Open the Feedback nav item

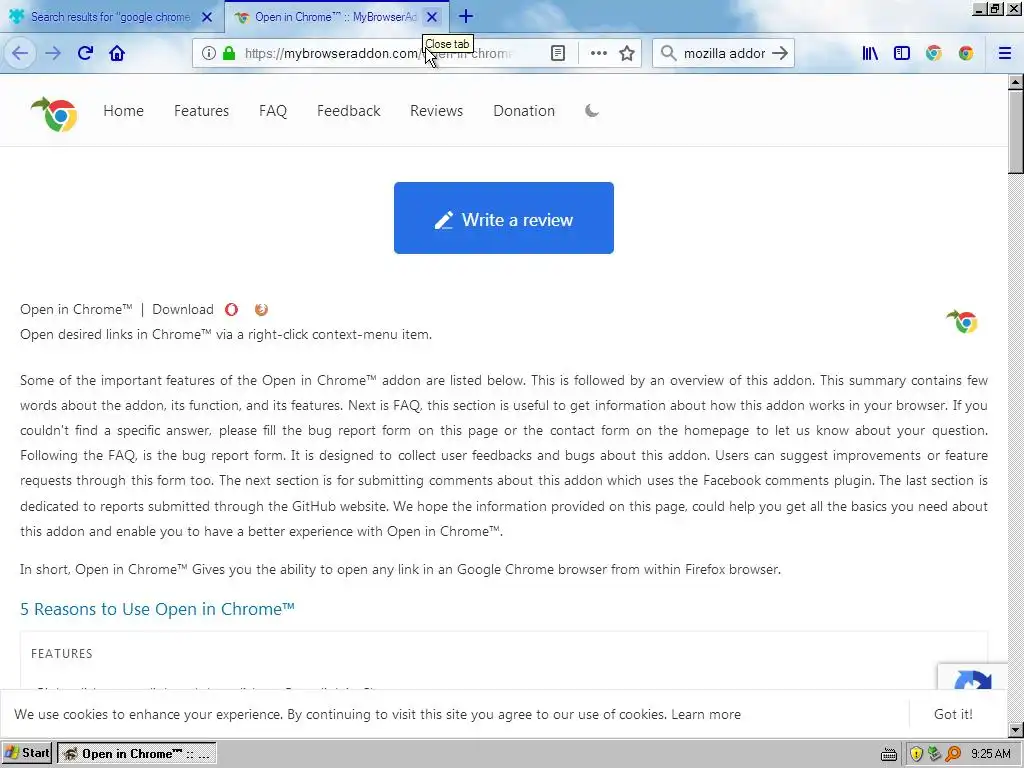(349, 111)
